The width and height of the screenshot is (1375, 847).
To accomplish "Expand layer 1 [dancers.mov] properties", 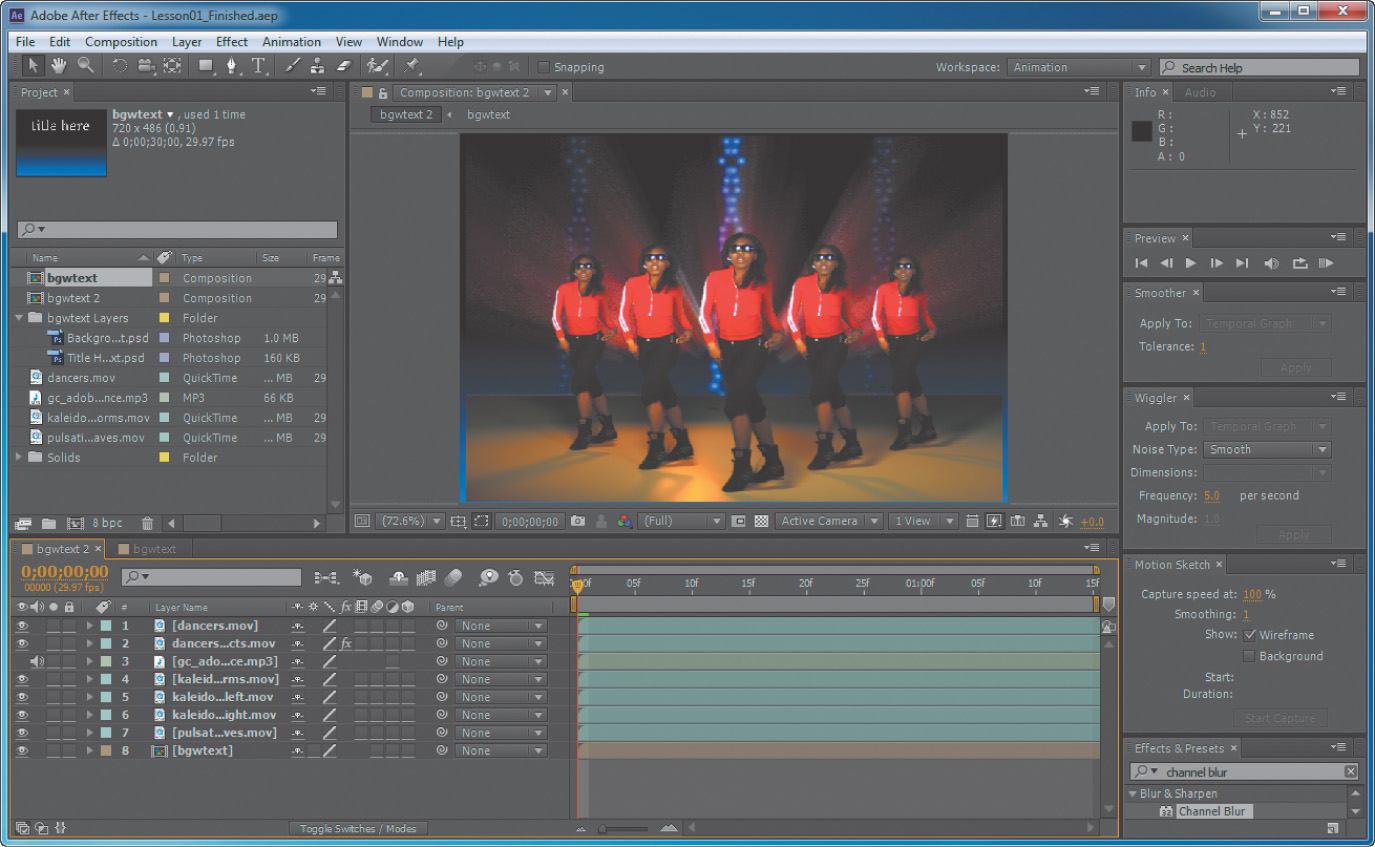I will 89,626.
